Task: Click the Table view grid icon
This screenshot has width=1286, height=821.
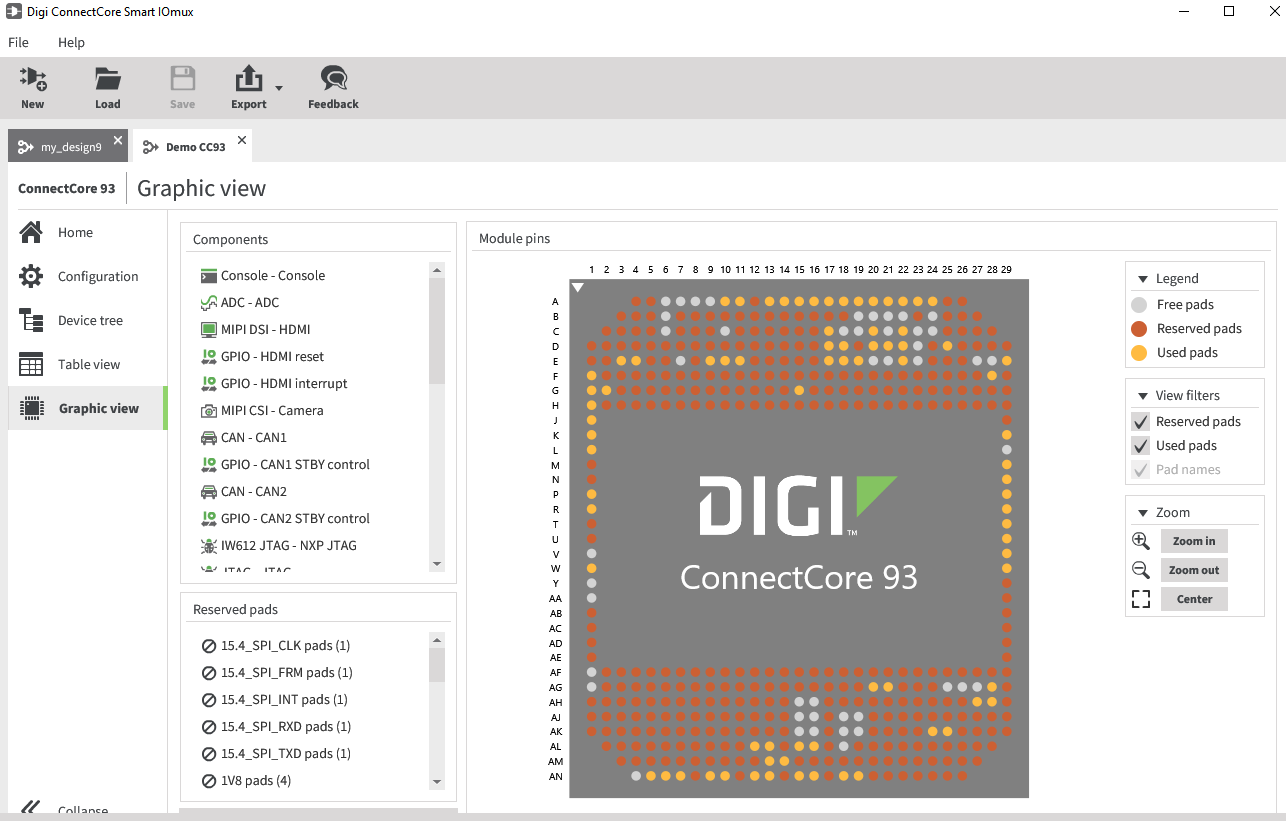Action: point(31,364)
